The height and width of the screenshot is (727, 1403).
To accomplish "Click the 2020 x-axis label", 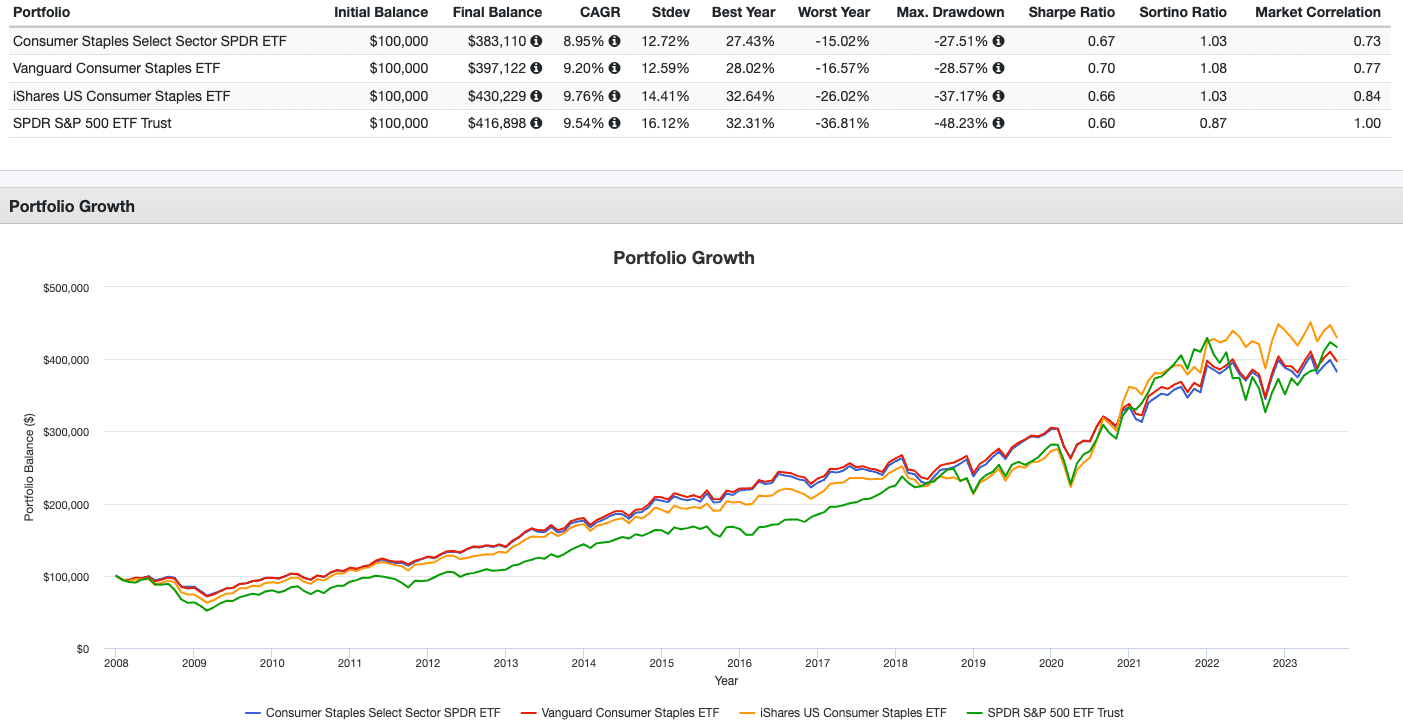I will 1051,662.
